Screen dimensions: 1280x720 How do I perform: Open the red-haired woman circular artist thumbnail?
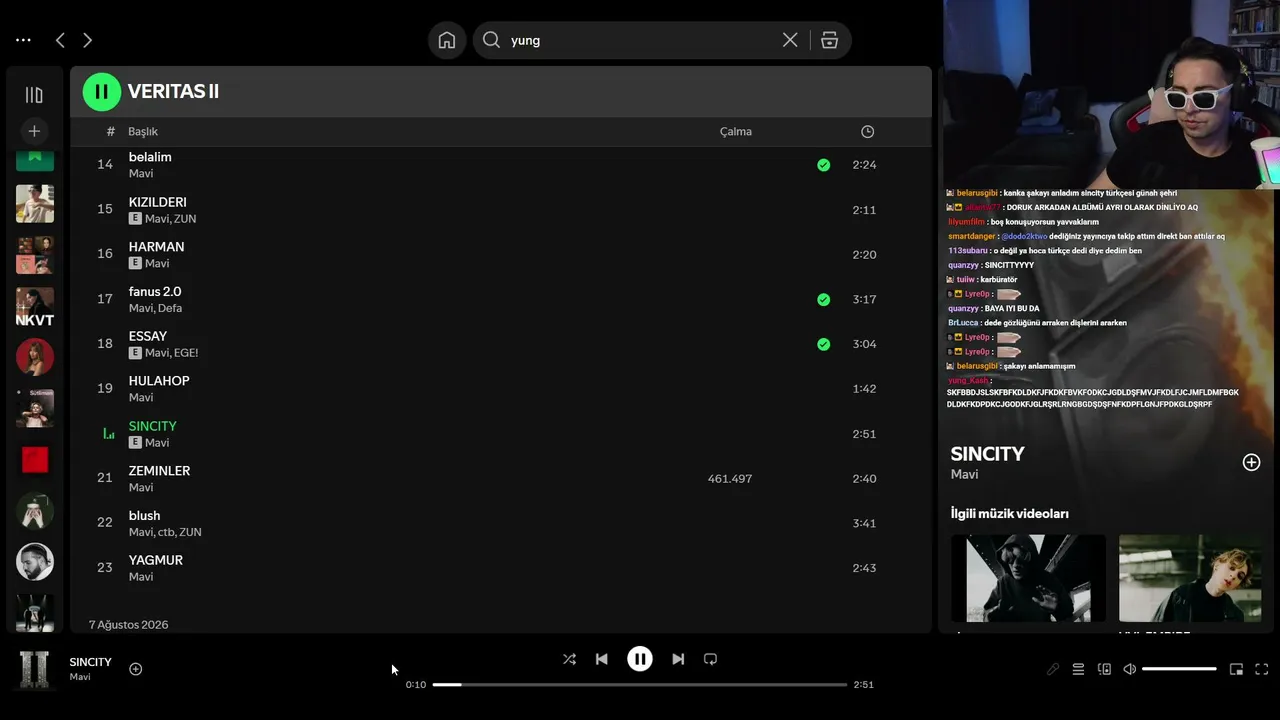pos(35,357)
